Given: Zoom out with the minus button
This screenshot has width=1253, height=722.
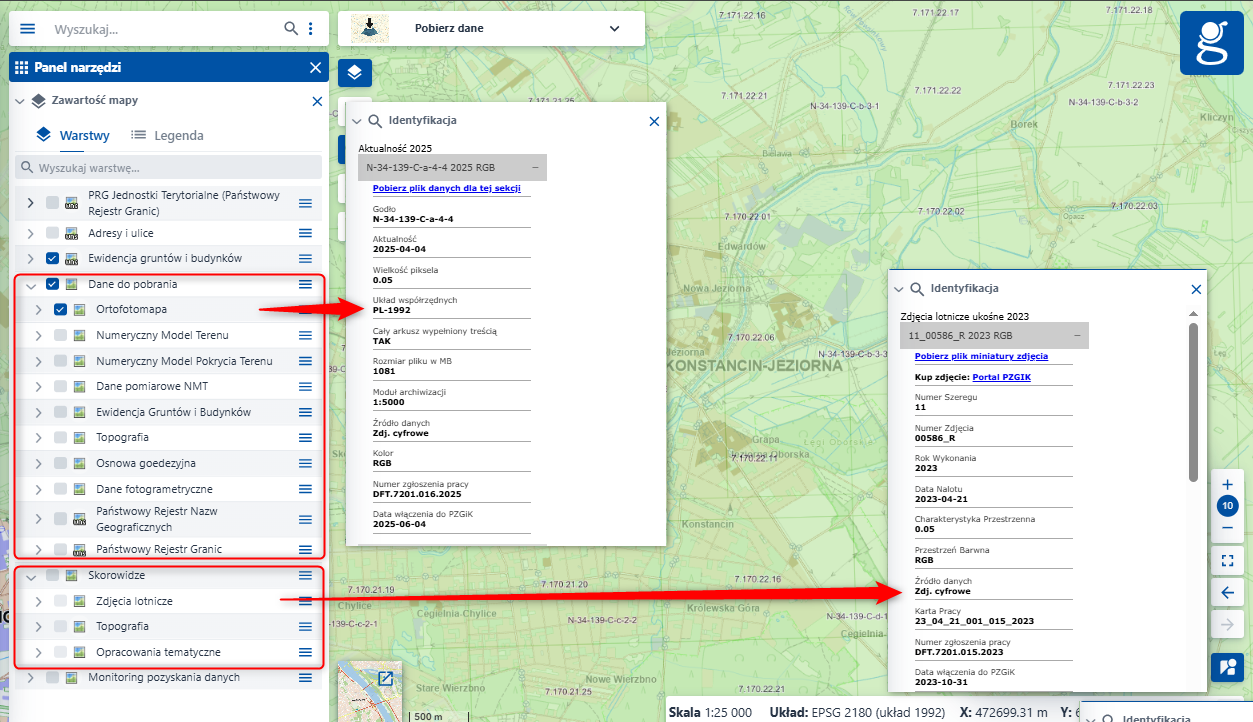Looking at the screenshot, I should point(1227,527).
